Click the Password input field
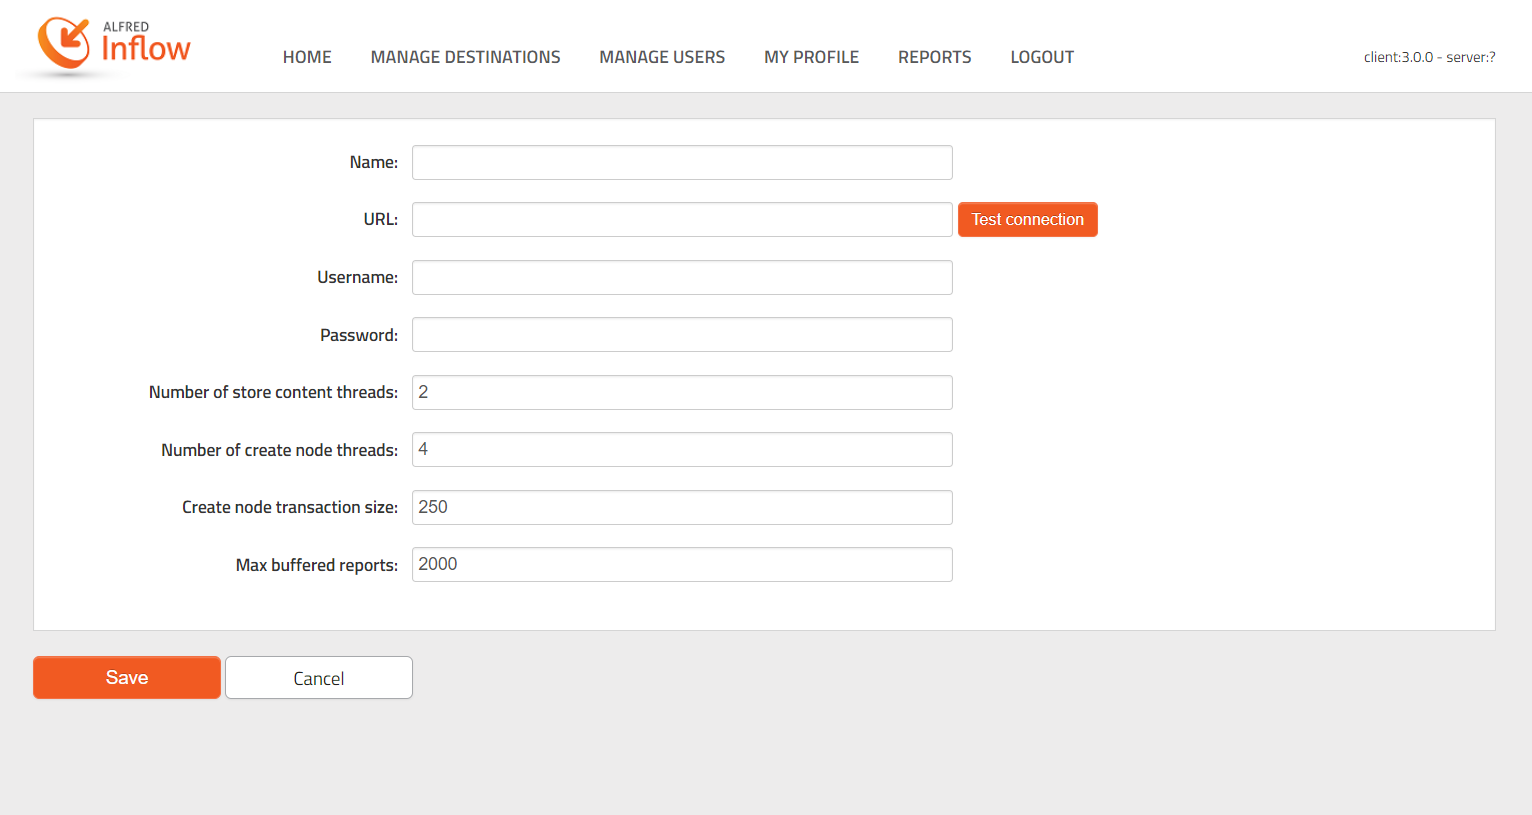This screenshot has width=1532, height=815. tap(682, 335)
